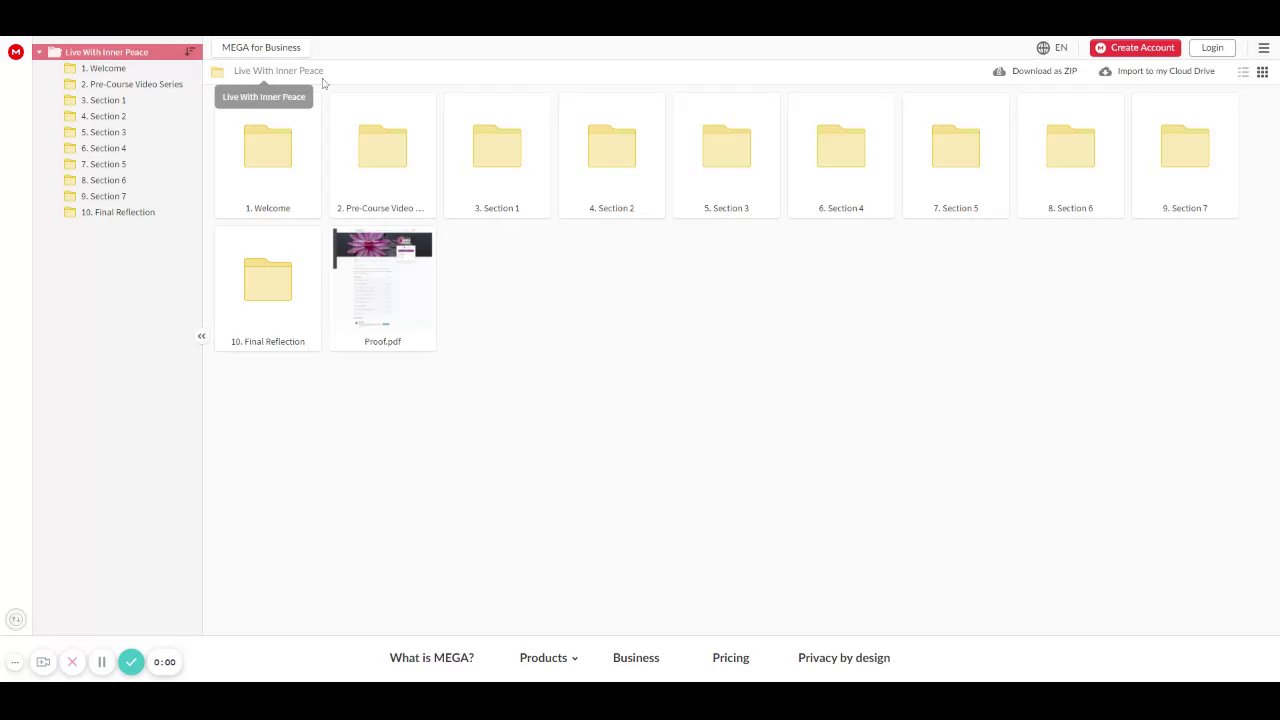The height and width of the screenshot is (720, 1280).
Task: Open the '1. Welcome' folder icon
Action: click(268, 146)
